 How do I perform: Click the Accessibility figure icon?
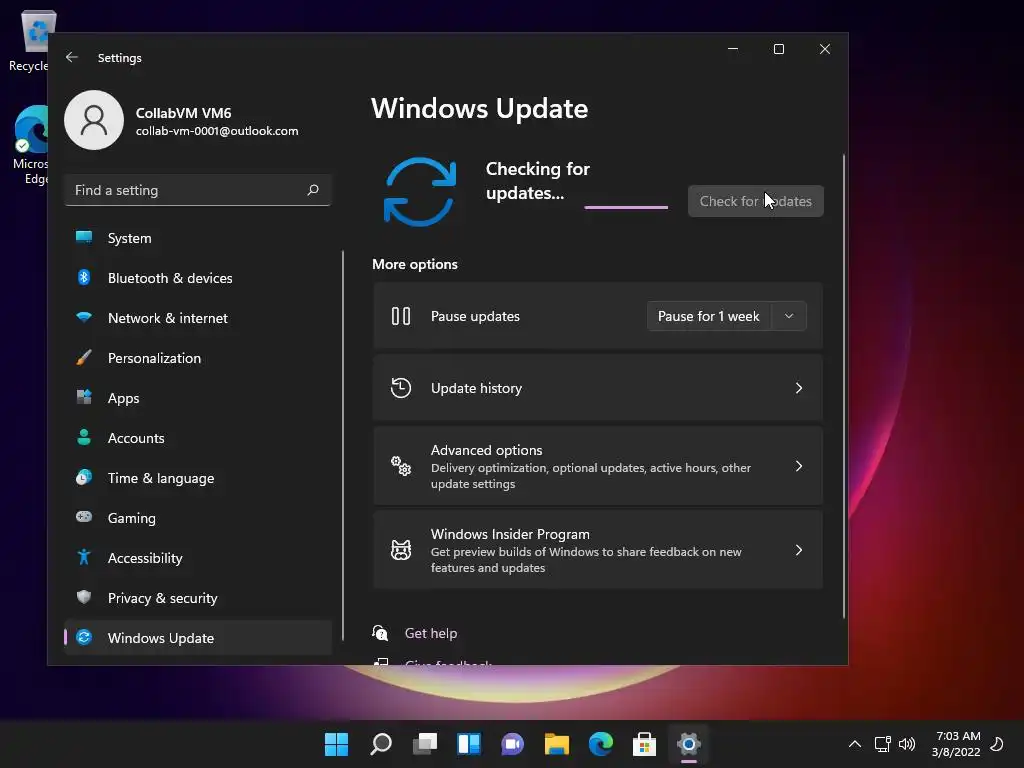pyautogui.click(x=84, y=557)
